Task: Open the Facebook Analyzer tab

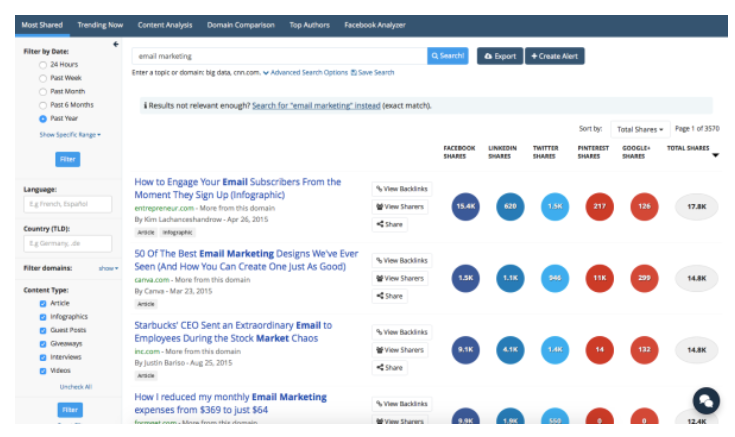Action: tap(375, 24)
